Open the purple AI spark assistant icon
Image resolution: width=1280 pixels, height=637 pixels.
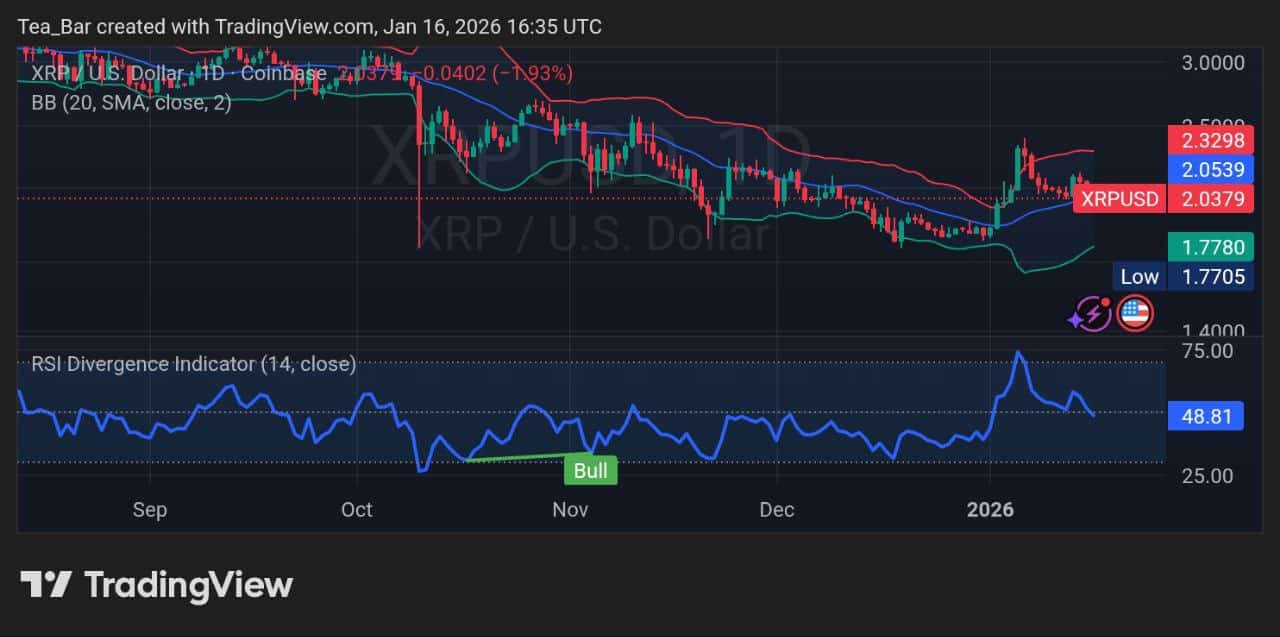(1092, 313)
